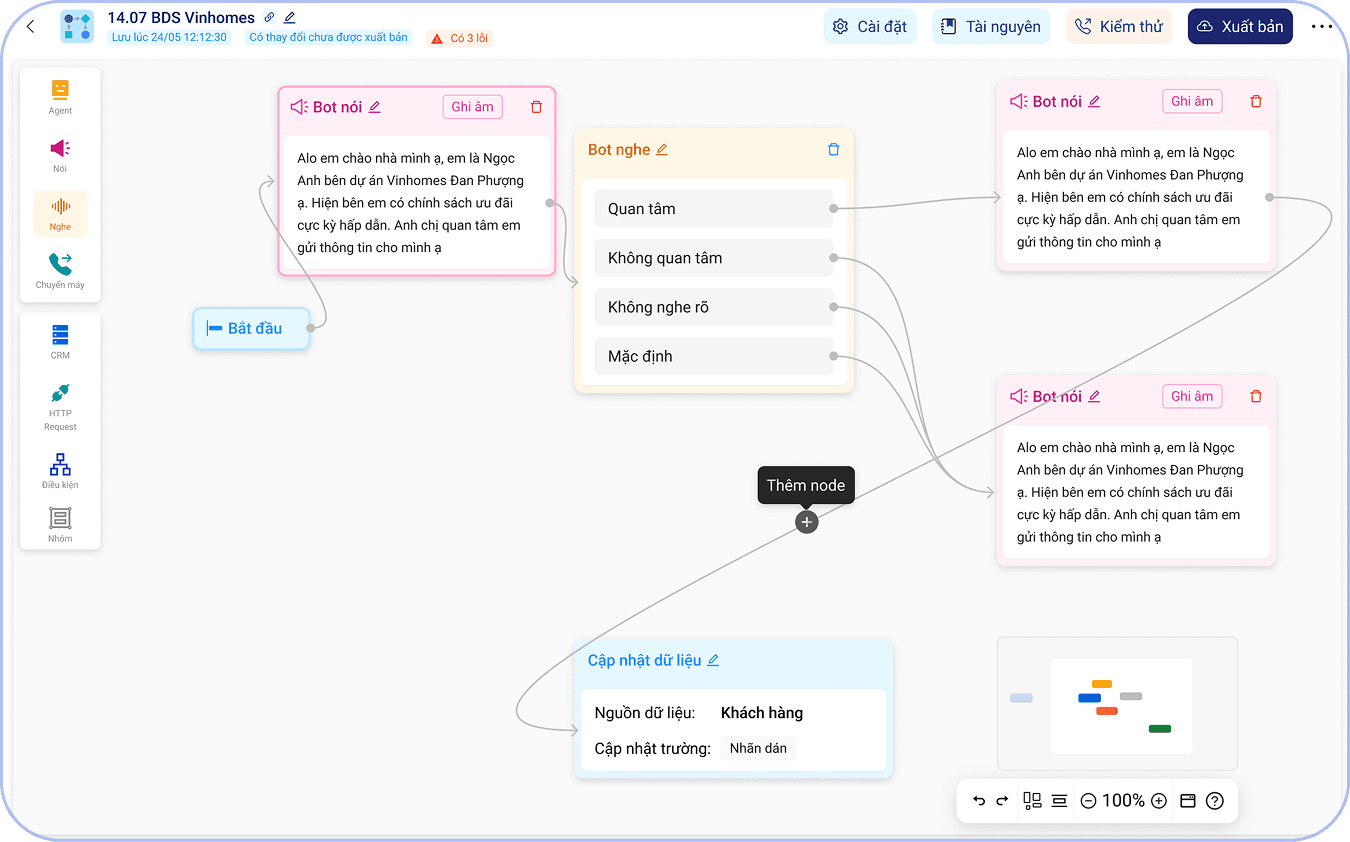
Task: Open the three-dot more options menu
Action: click(x=1321, y=27)
